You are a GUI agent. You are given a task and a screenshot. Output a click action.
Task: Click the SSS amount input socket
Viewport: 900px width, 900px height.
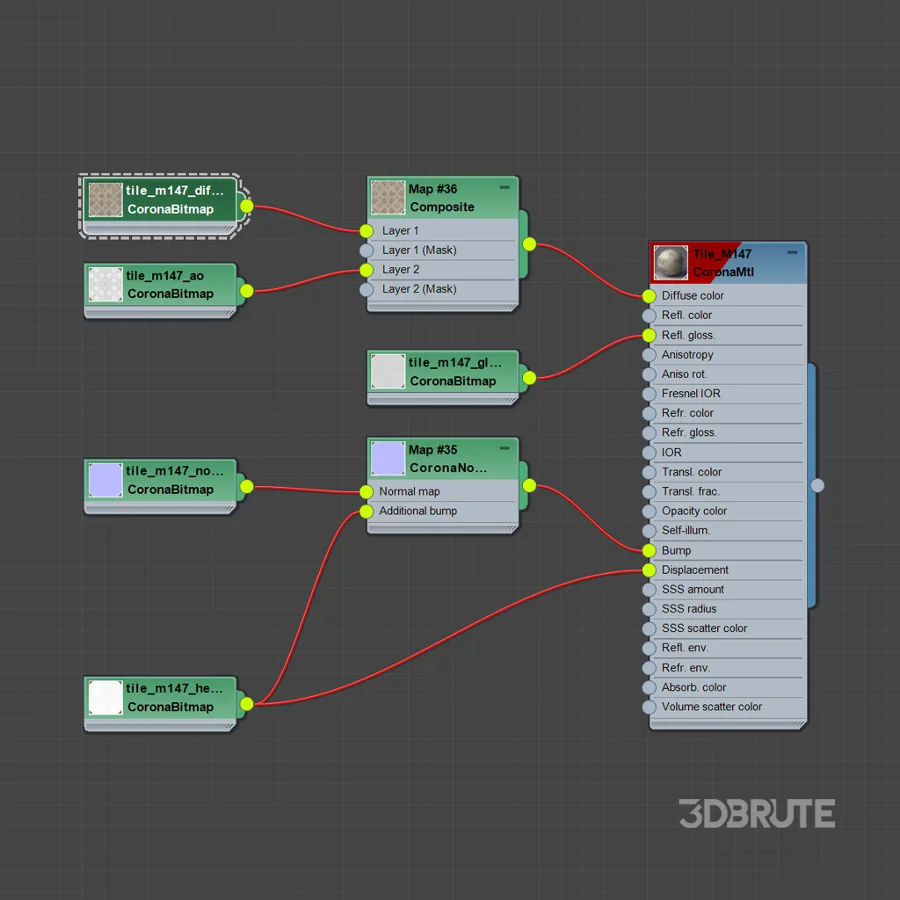pyautogui.click(x=649, y=589)
